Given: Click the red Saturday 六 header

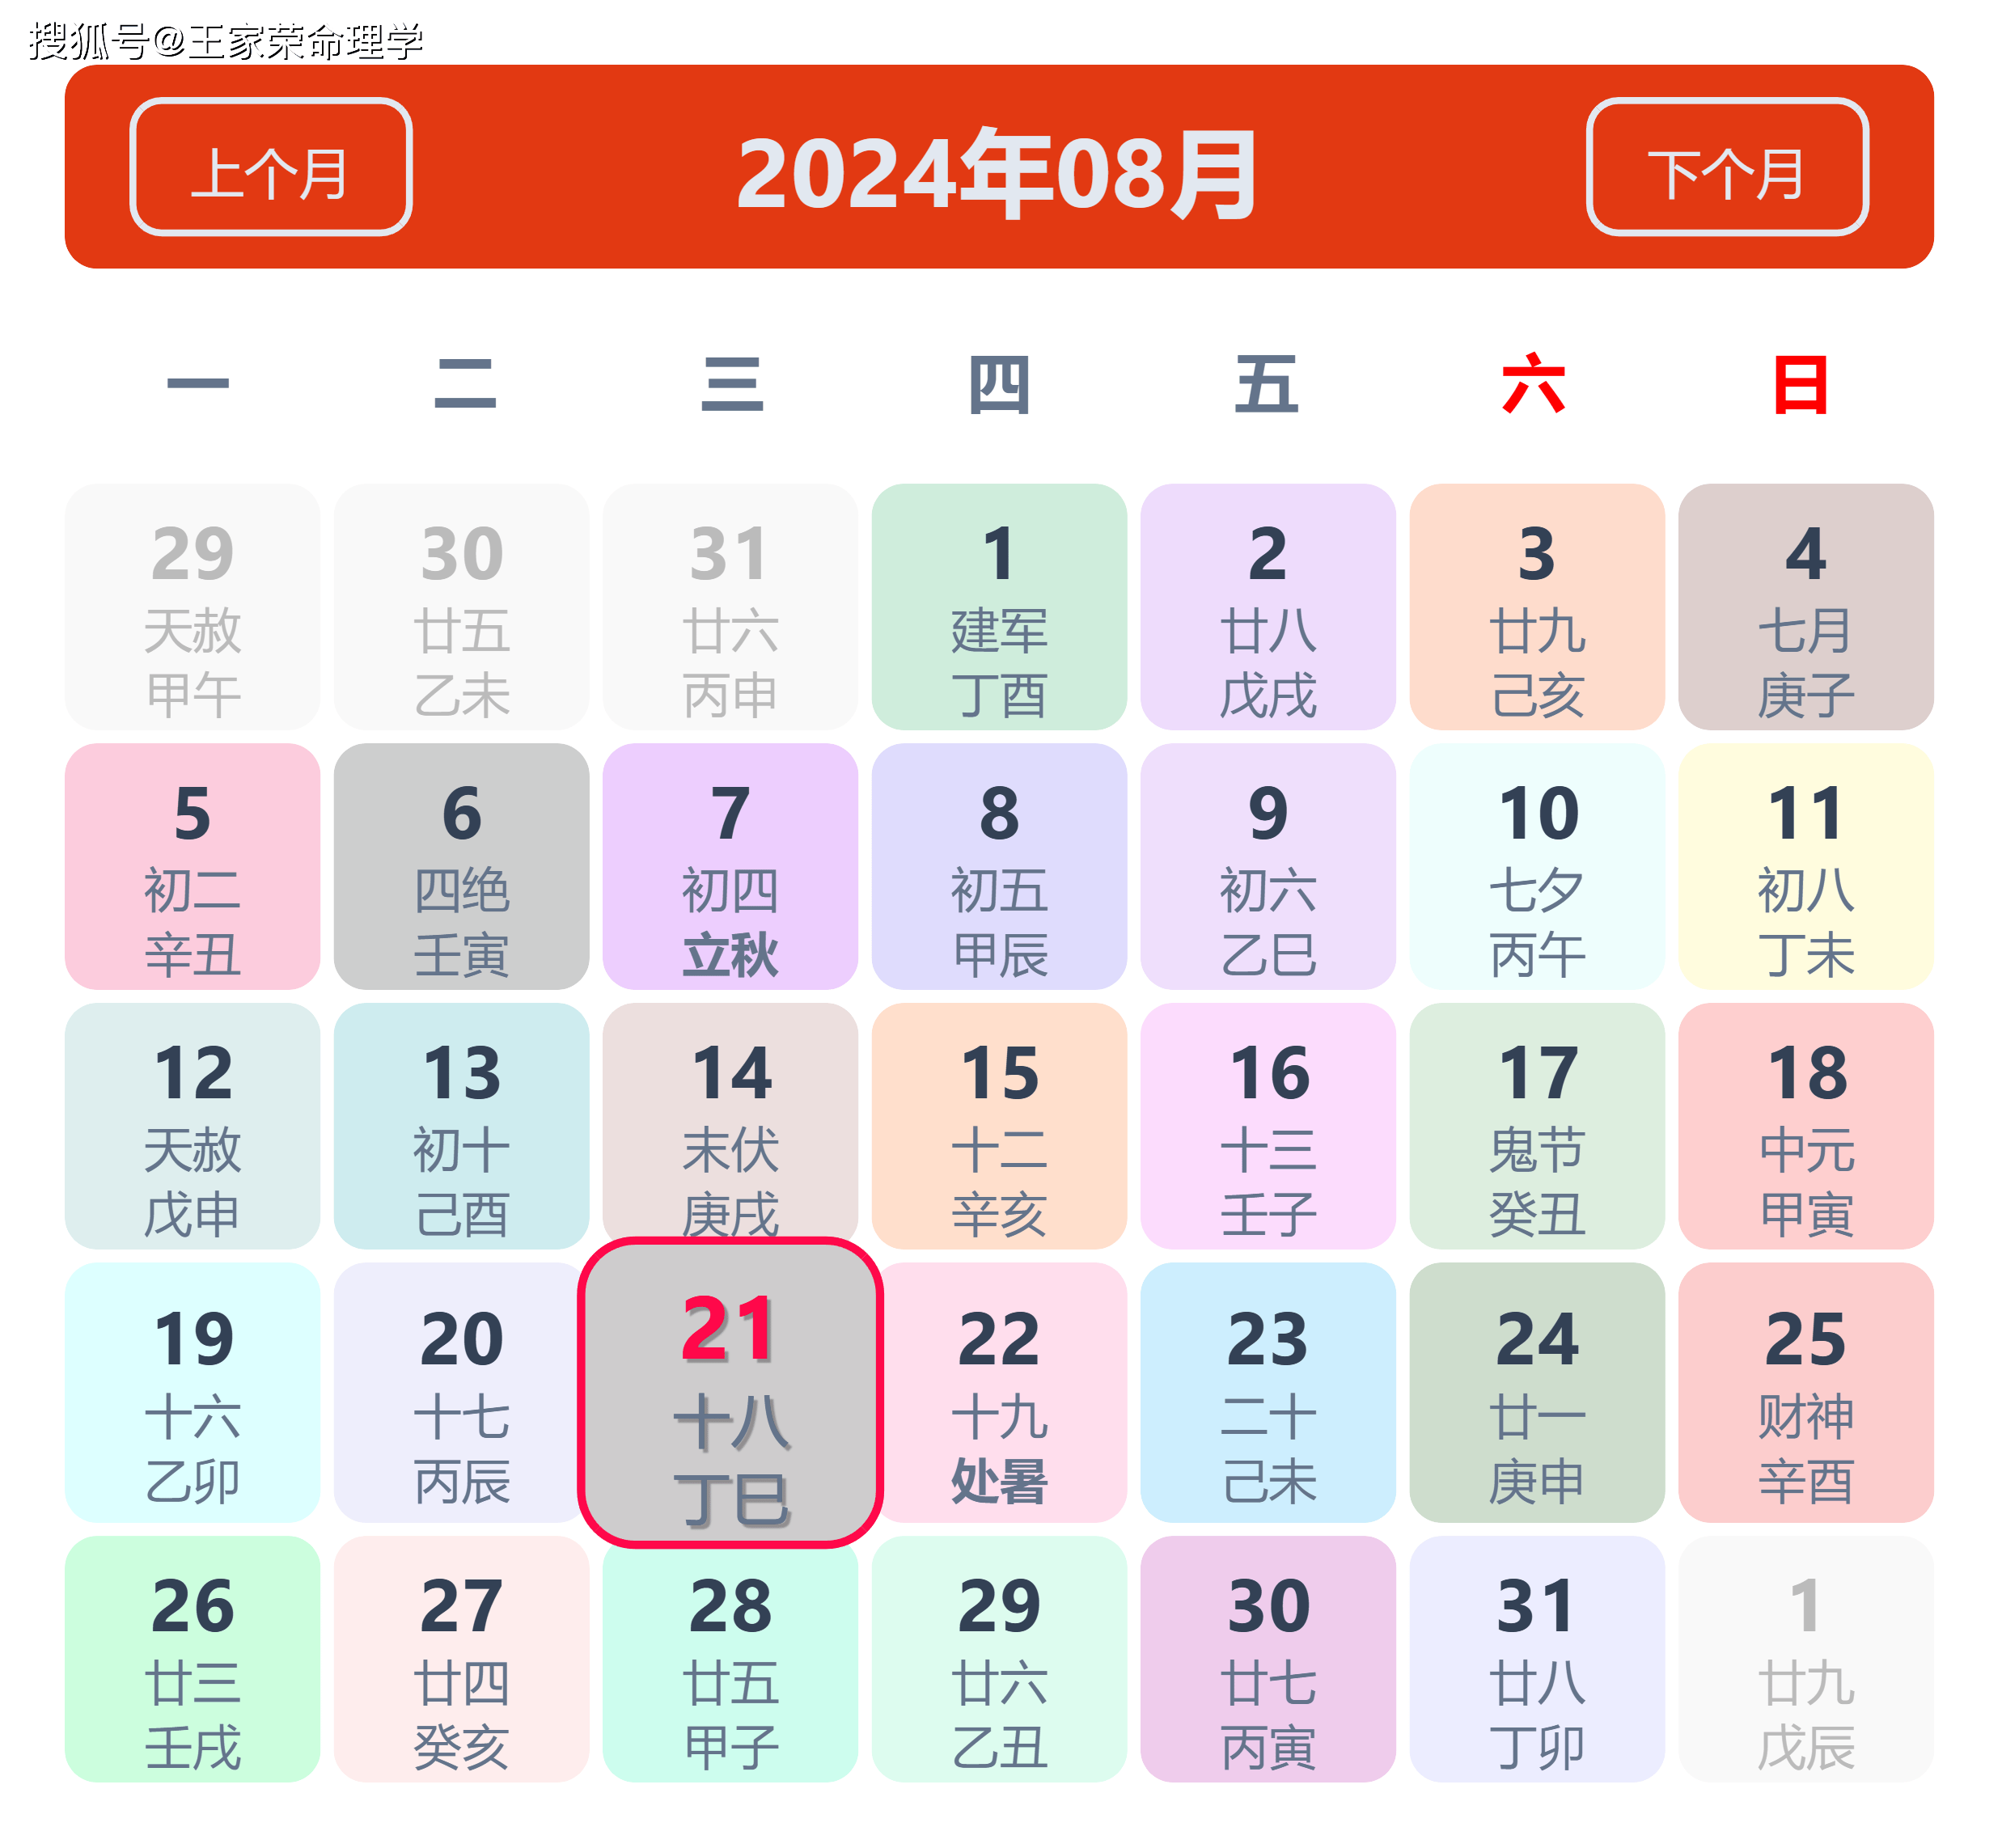Looking at the screenshot, I should point(1533,384).
